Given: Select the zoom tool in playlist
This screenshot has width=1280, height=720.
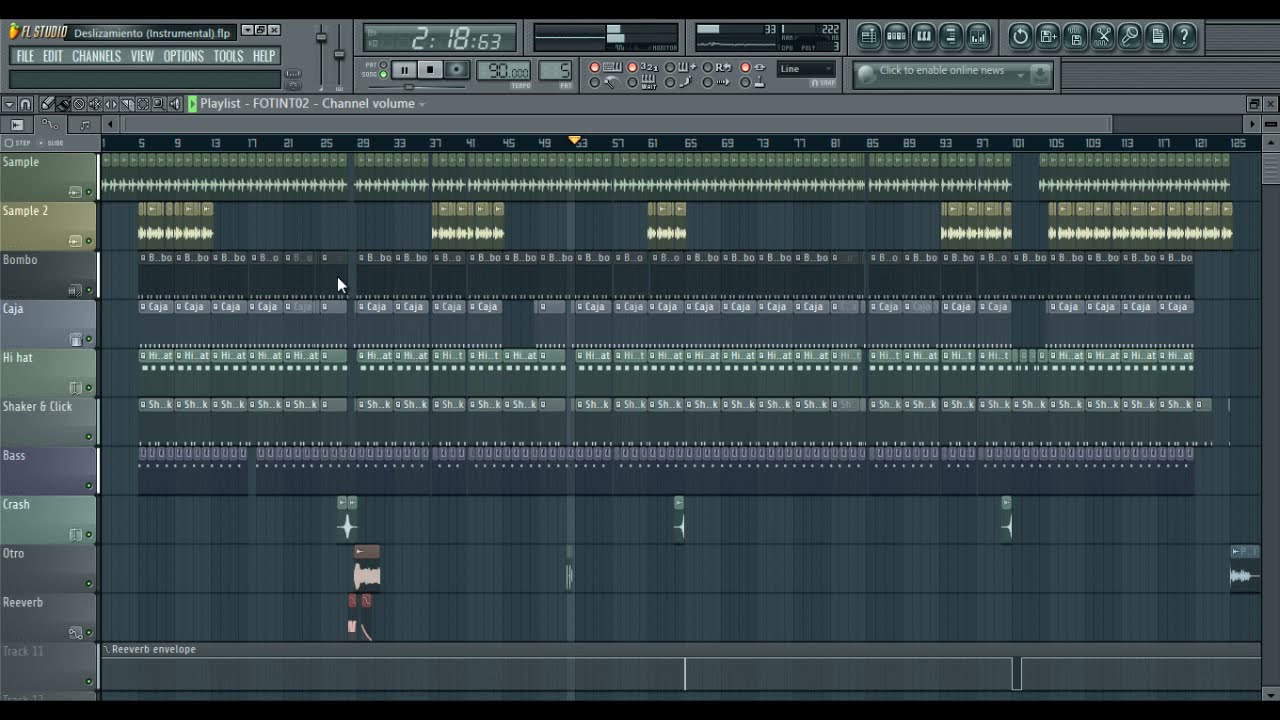Looking at the screenshot, I should 159,104.
